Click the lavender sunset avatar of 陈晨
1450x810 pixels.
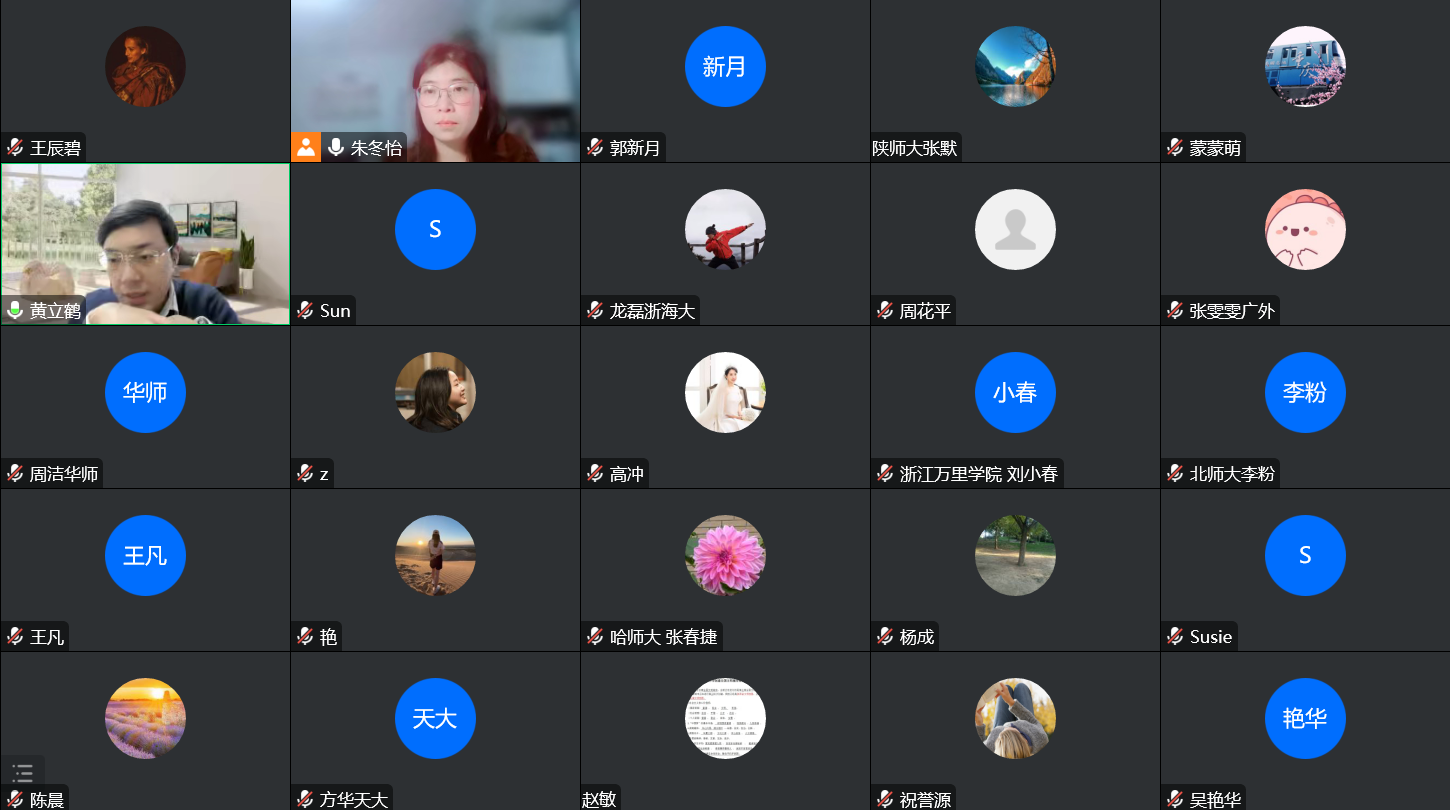(145, 718)
